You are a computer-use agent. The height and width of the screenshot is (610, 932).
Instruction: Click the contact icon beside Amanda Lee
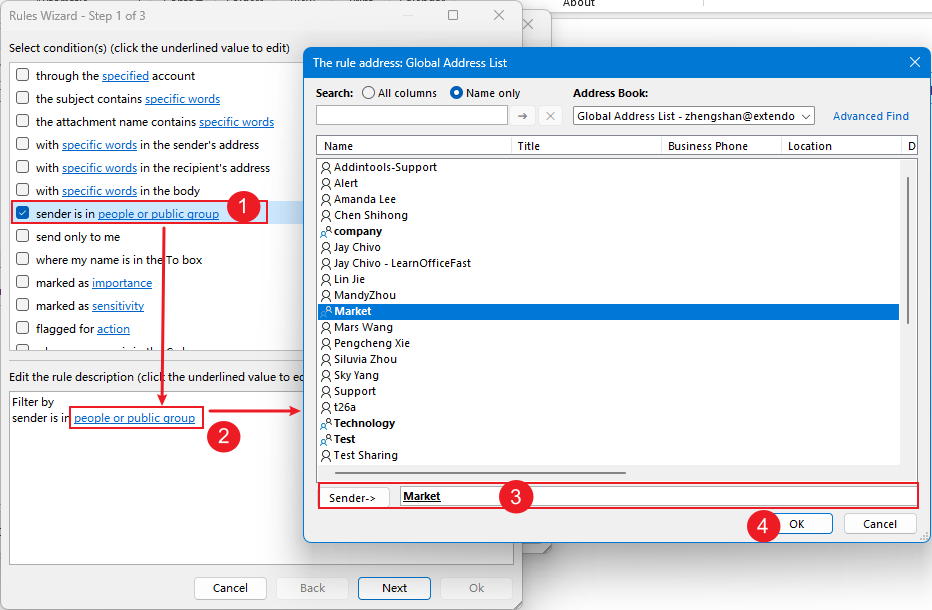(326, 199)
